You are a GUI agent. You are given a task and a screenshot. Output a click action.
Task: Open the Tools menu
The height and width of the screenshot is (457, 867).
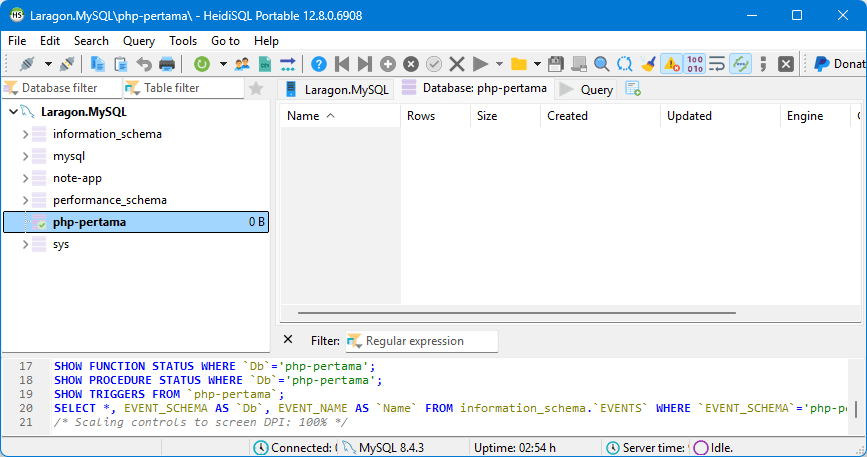click(x=183, y=41)
